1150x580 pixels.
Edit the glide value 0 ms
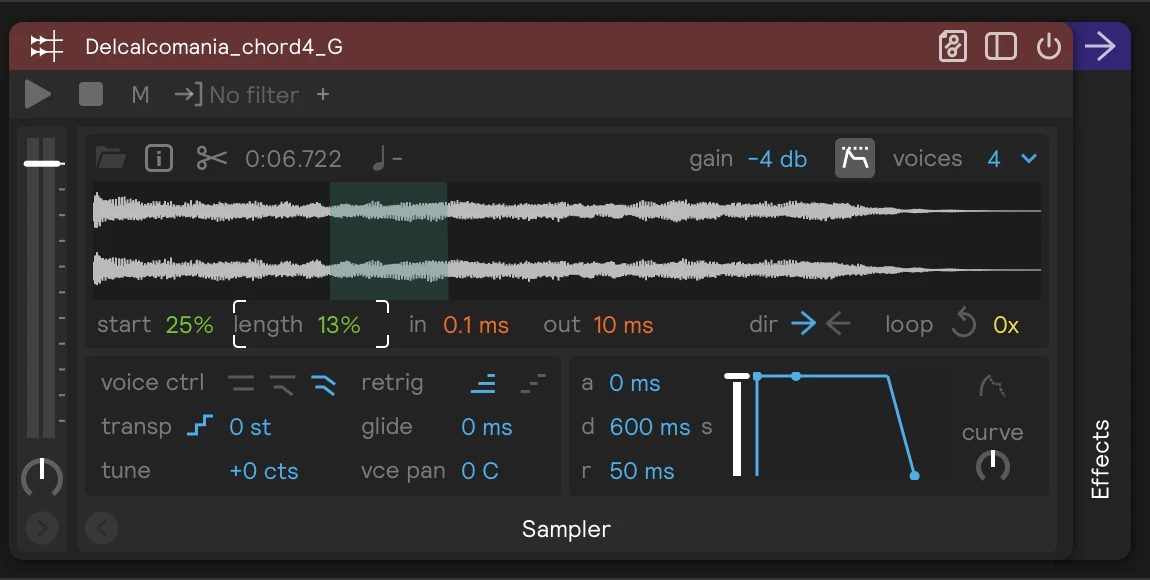point(487,427)
